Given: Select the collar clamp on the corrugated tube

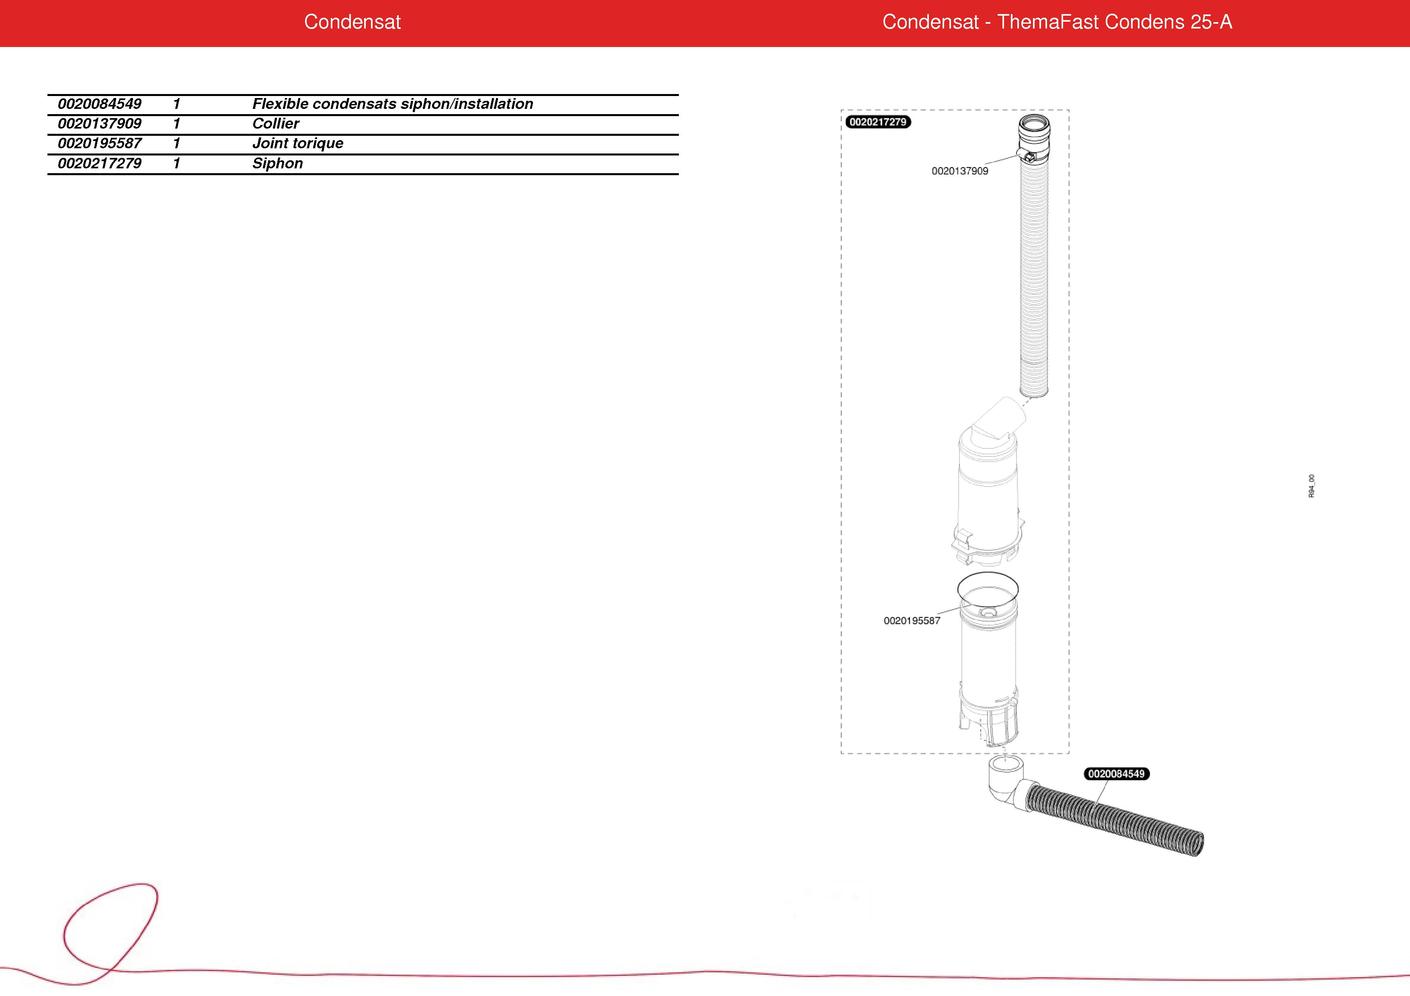Looking at the screenshot, I should 1028,154.
